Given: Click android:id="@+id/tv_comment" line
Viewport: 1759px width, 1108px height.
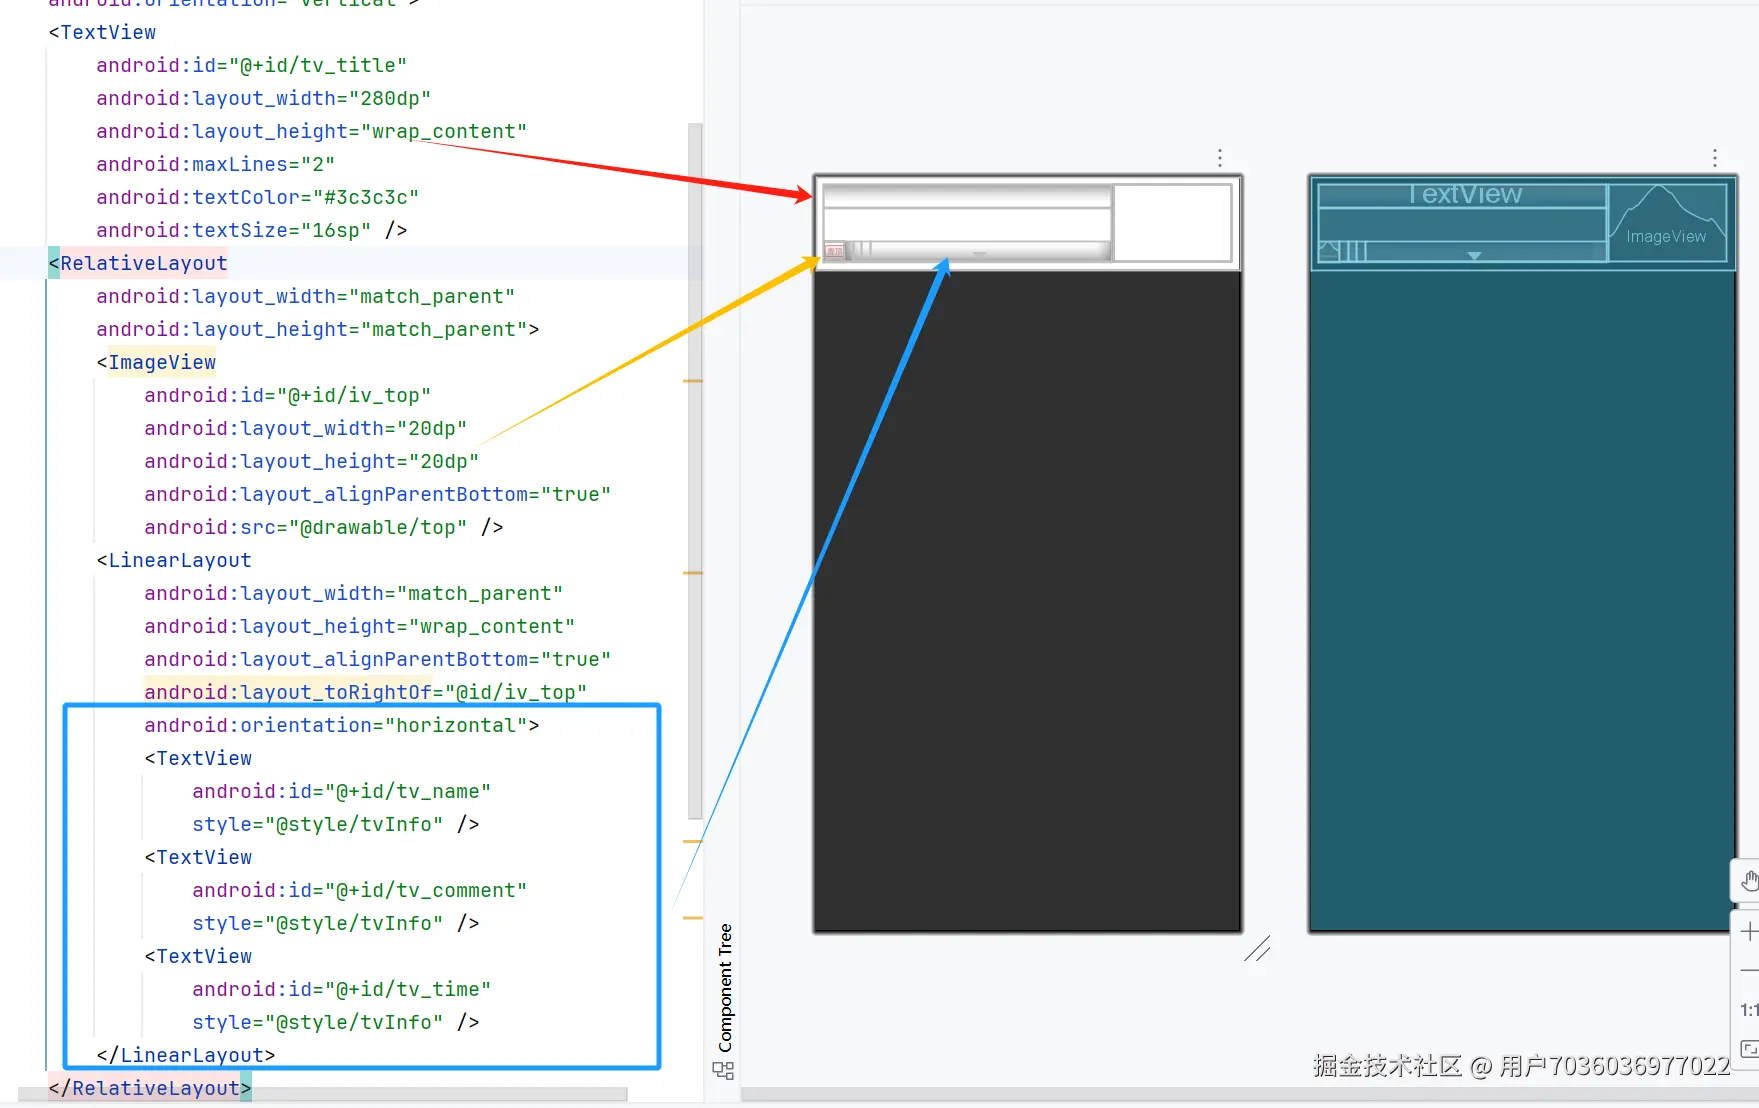Looking at the screenshot, I should tap(360, 890).
